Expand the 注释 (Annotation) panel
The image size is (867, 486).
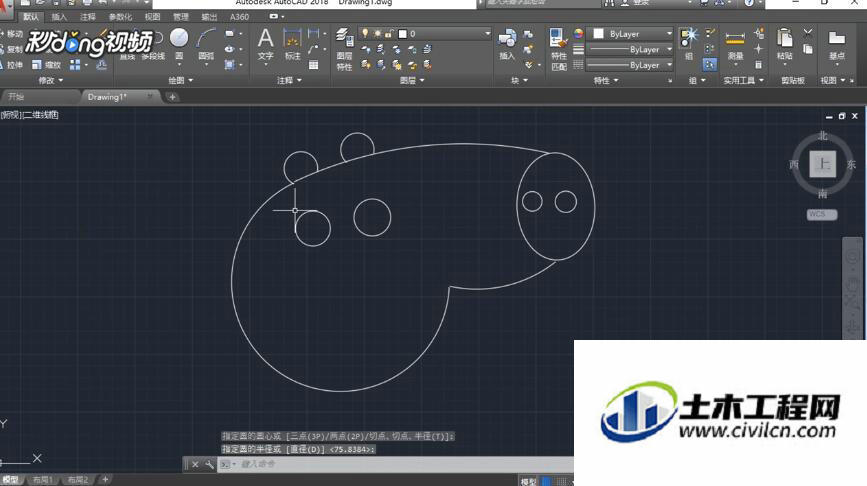tap(289, 80)
